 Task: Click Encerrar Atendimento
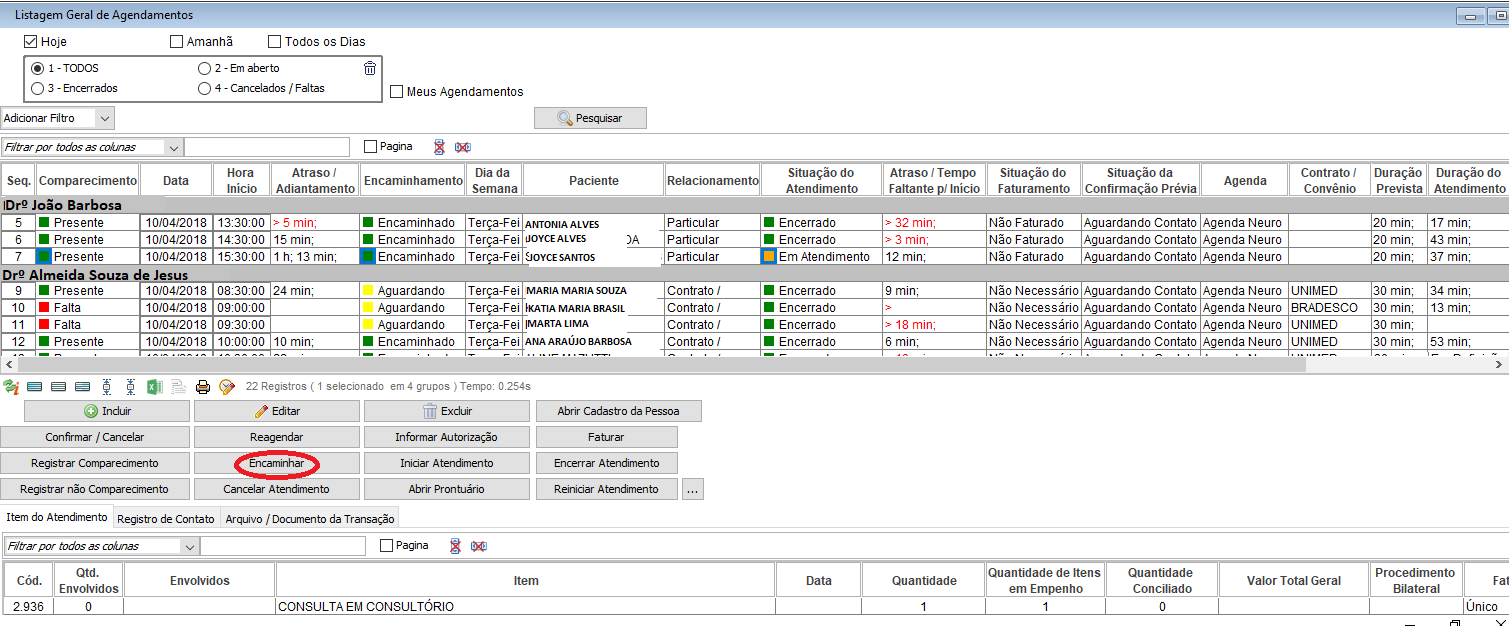click(607, 463)
